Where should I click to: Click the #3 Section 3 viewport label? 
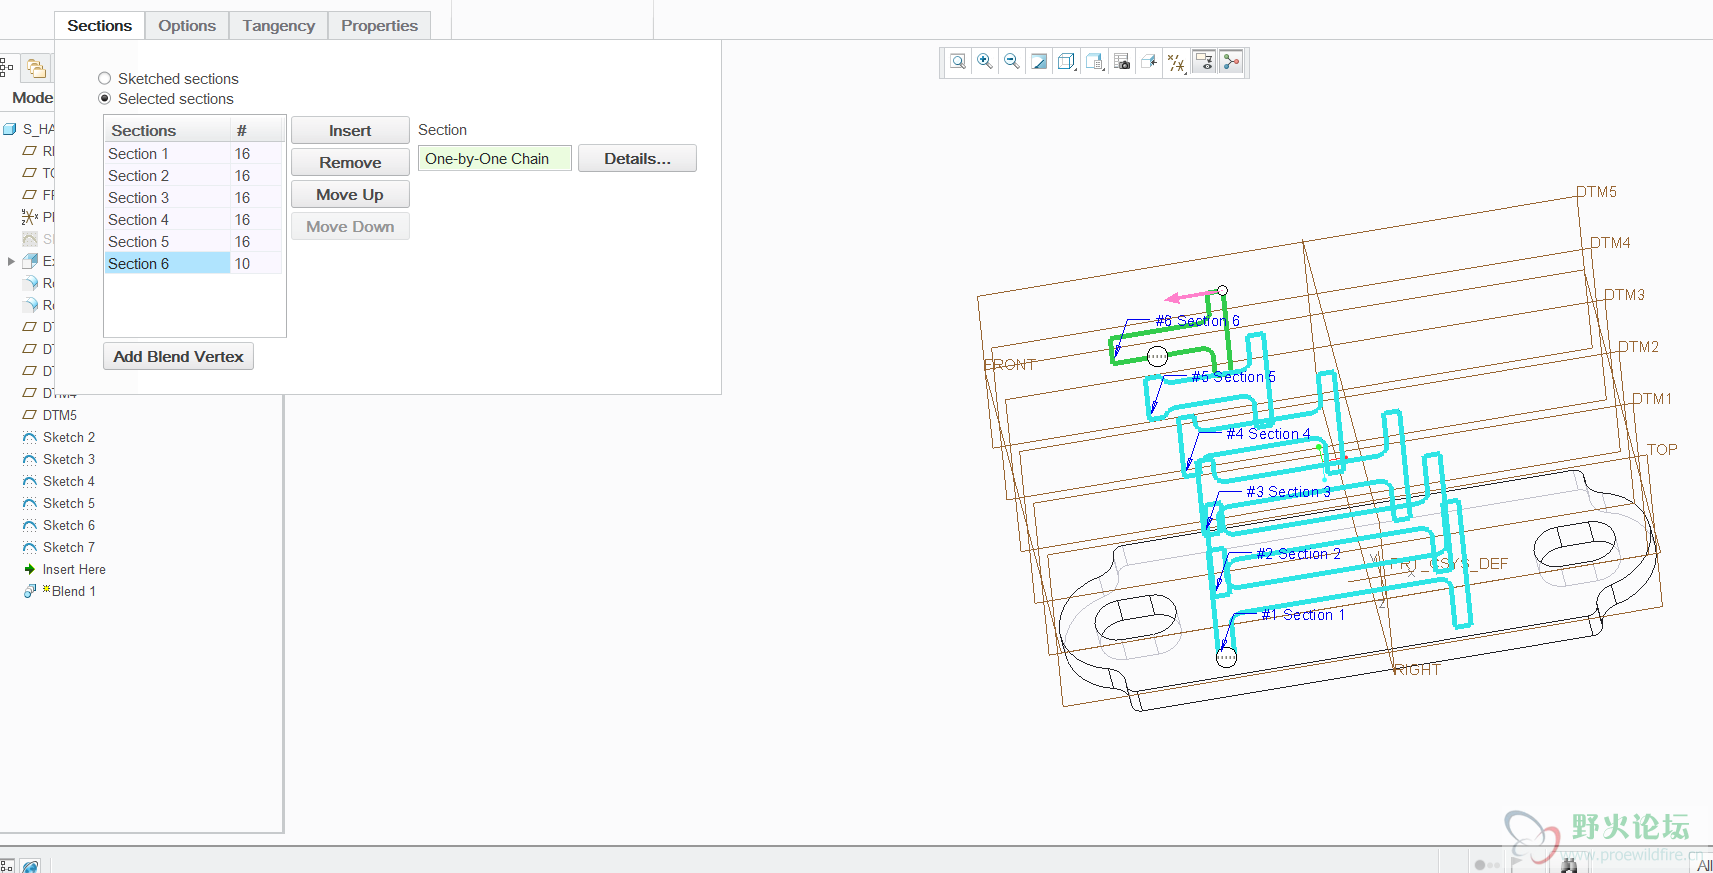pyautogui.click(x=1288, y=491)
